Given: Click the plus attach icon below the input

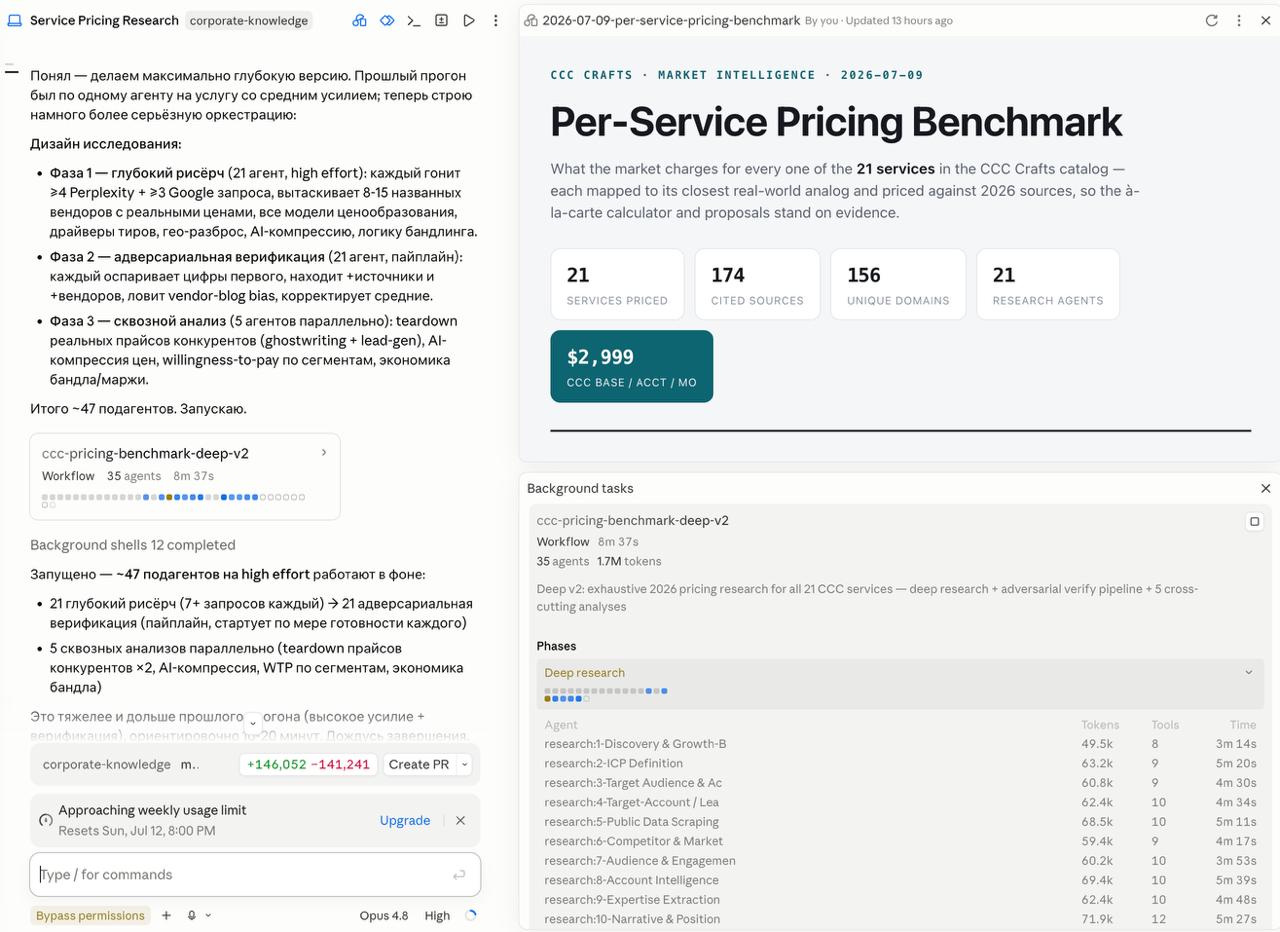Looking at the screenshot, I should 166,915.
